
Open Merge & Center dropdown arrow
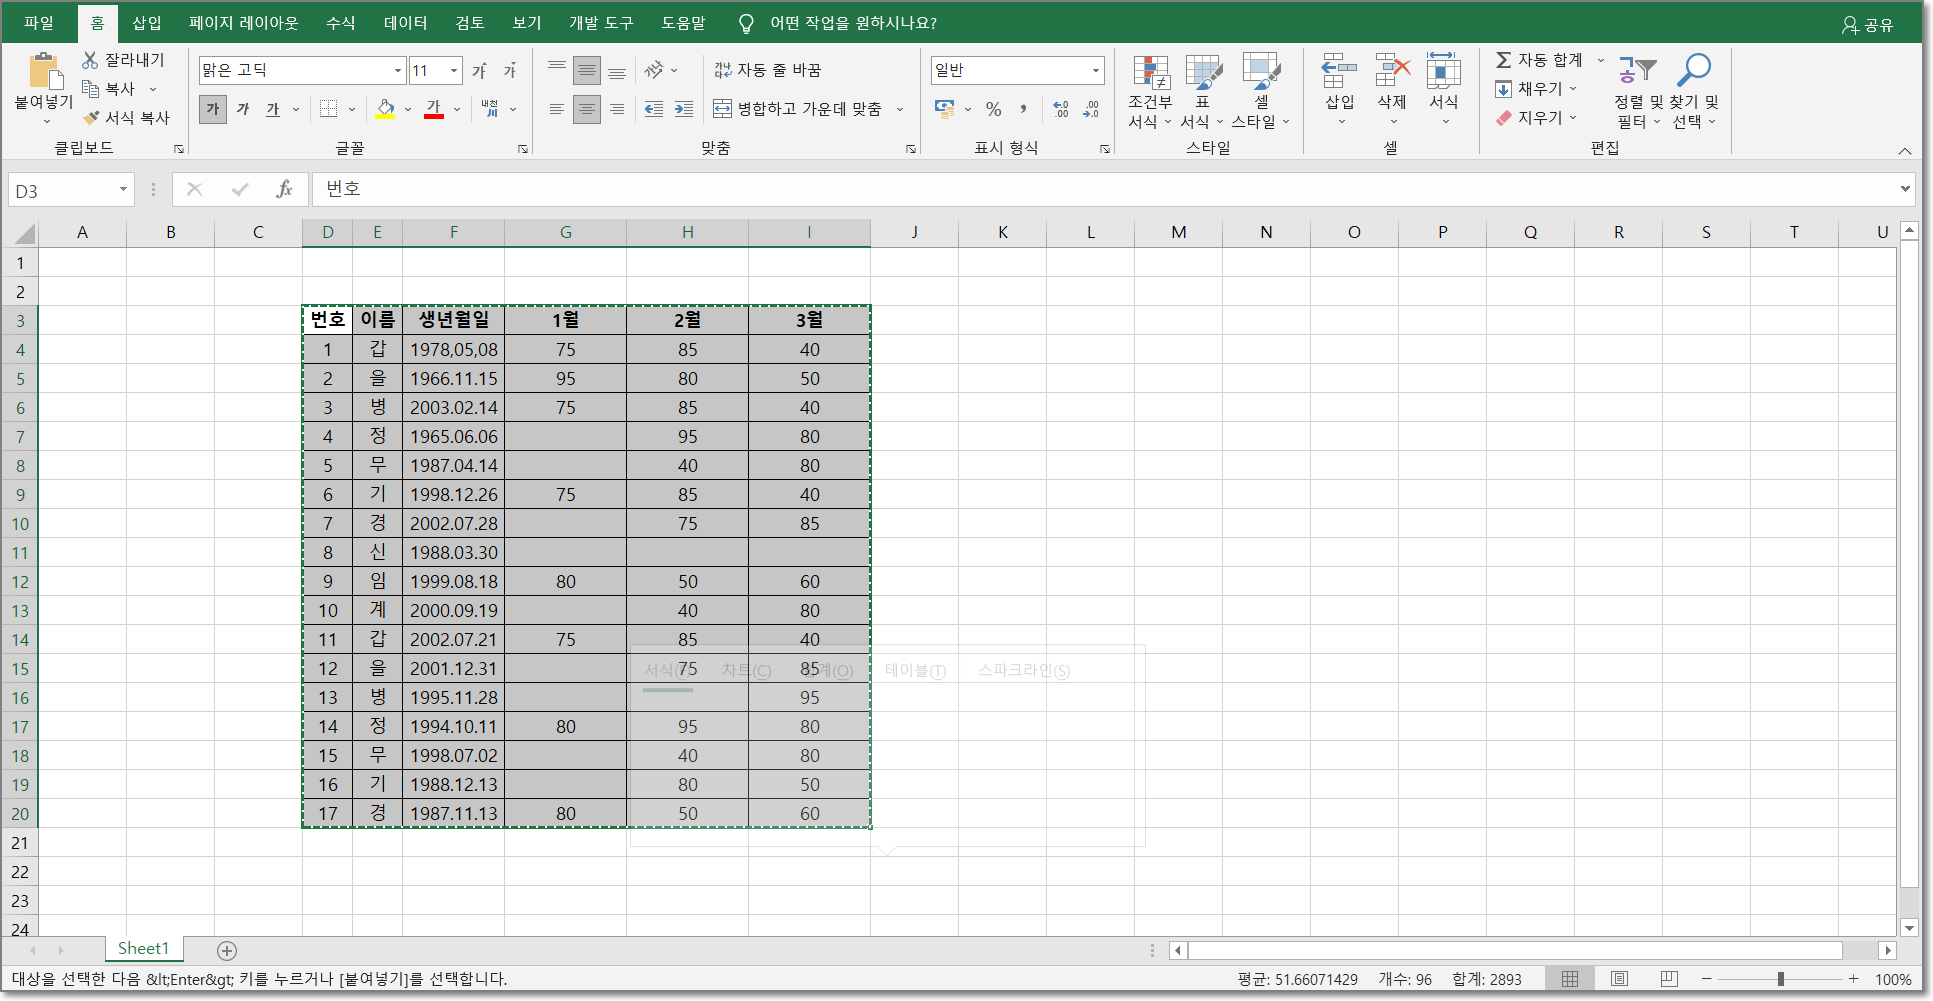point(900,109)
